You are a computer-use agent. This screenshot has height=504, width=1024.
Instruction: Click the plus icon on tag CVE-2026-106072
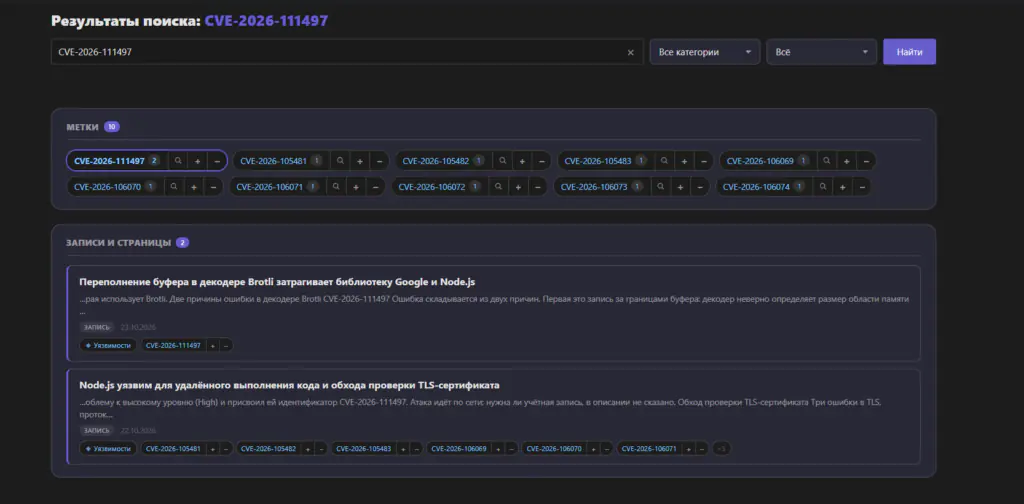coord(518,187)
